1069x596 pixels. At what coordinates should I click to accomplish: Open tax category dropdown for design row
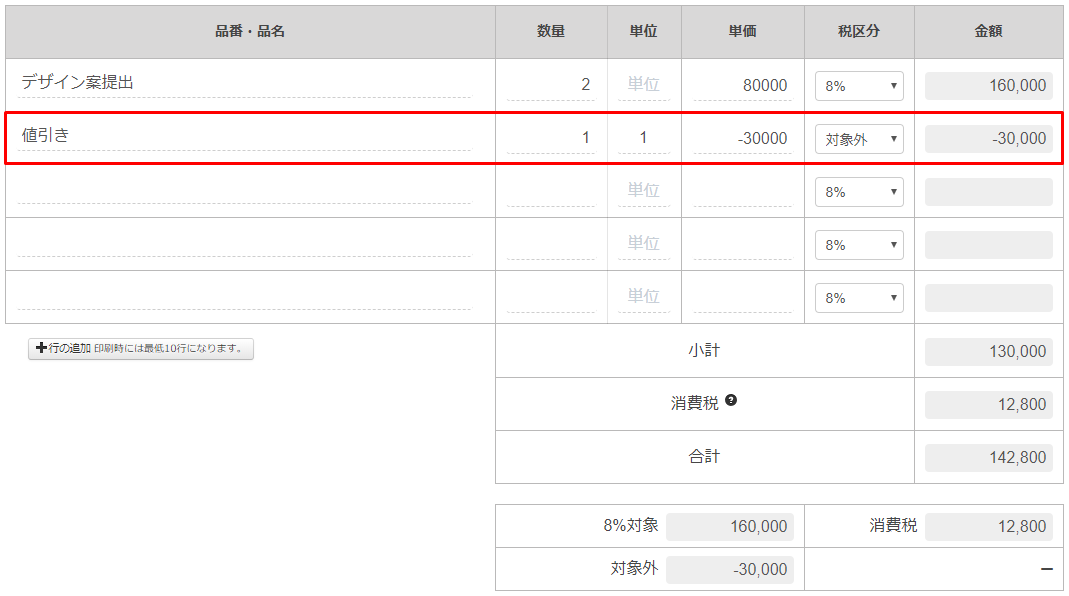(859, 86)
